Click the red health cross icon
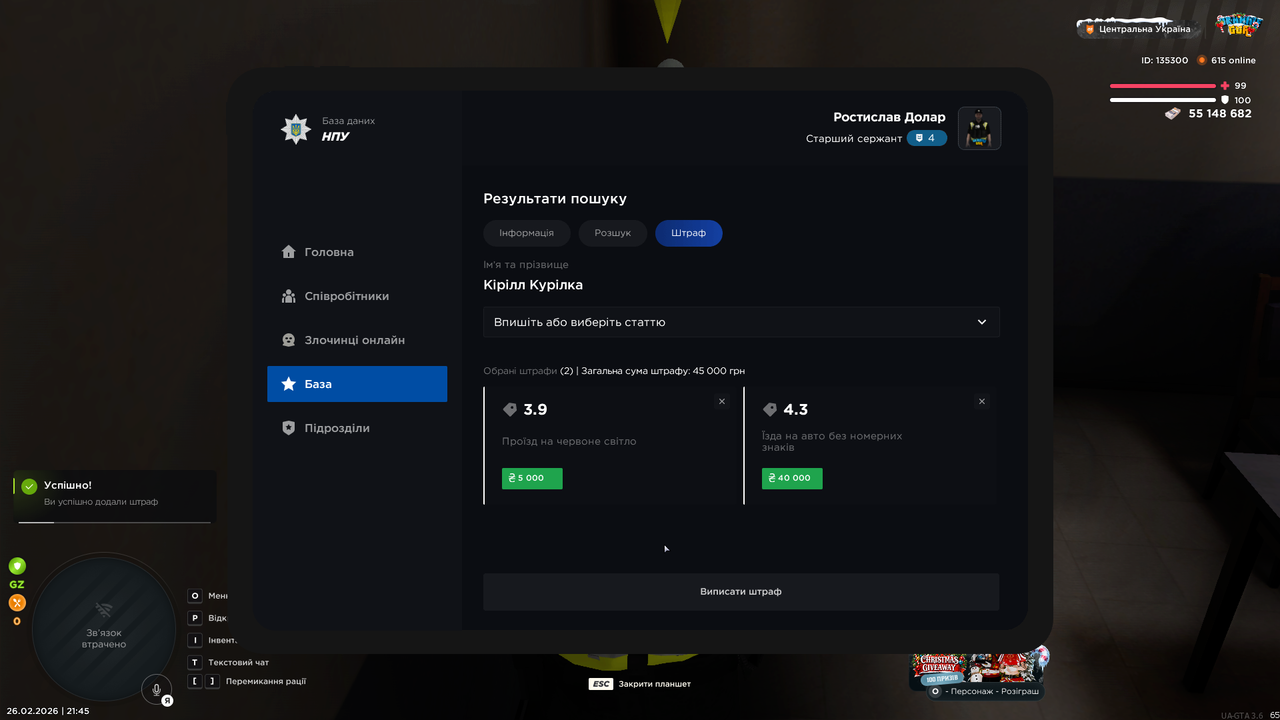 (x=1225, y=86)
